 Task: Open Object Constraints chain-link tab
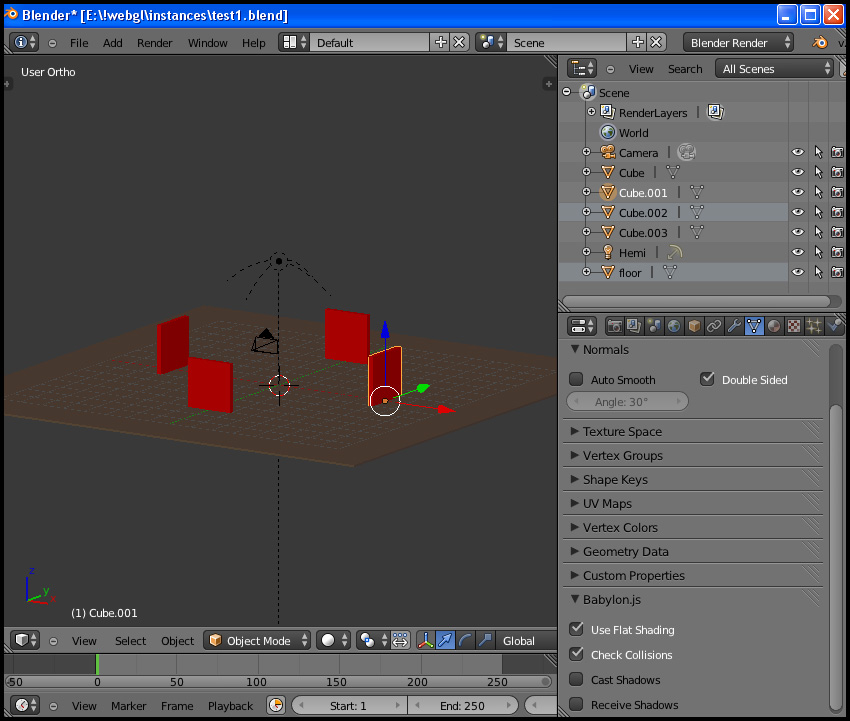[x=714, y=326]
